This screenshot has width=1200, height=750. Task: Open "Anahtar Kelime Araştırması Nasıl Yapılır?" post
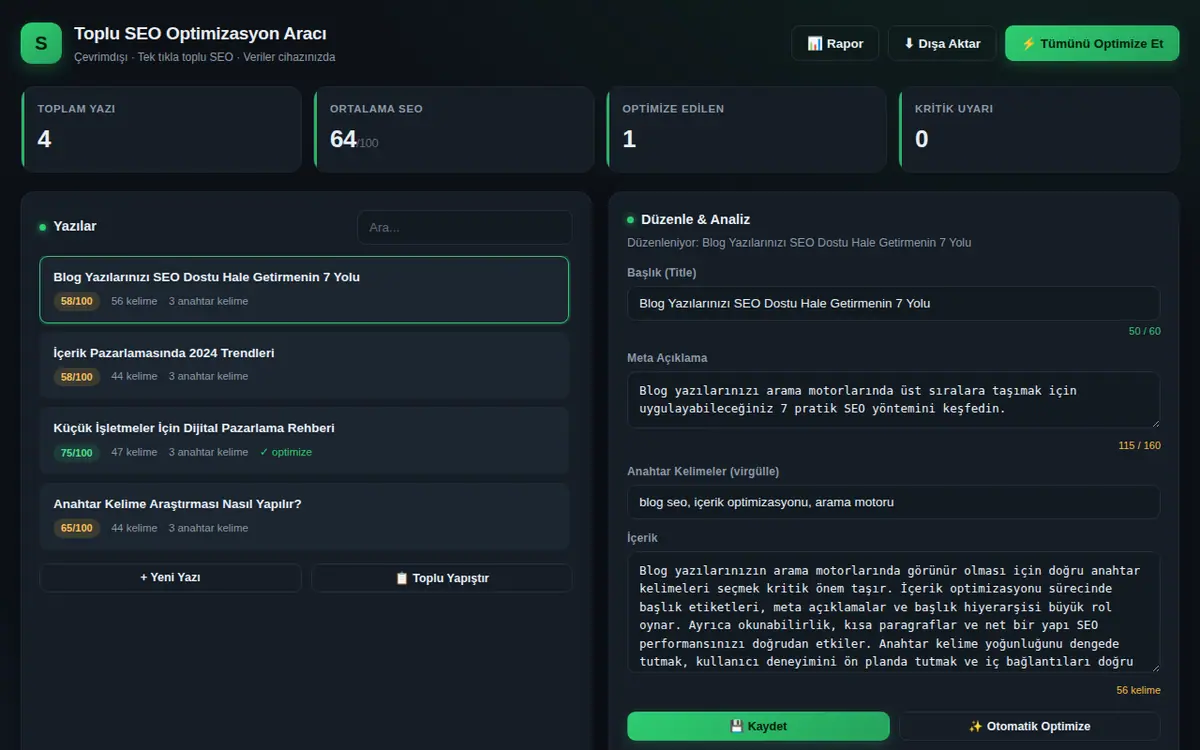pos(304,516)
